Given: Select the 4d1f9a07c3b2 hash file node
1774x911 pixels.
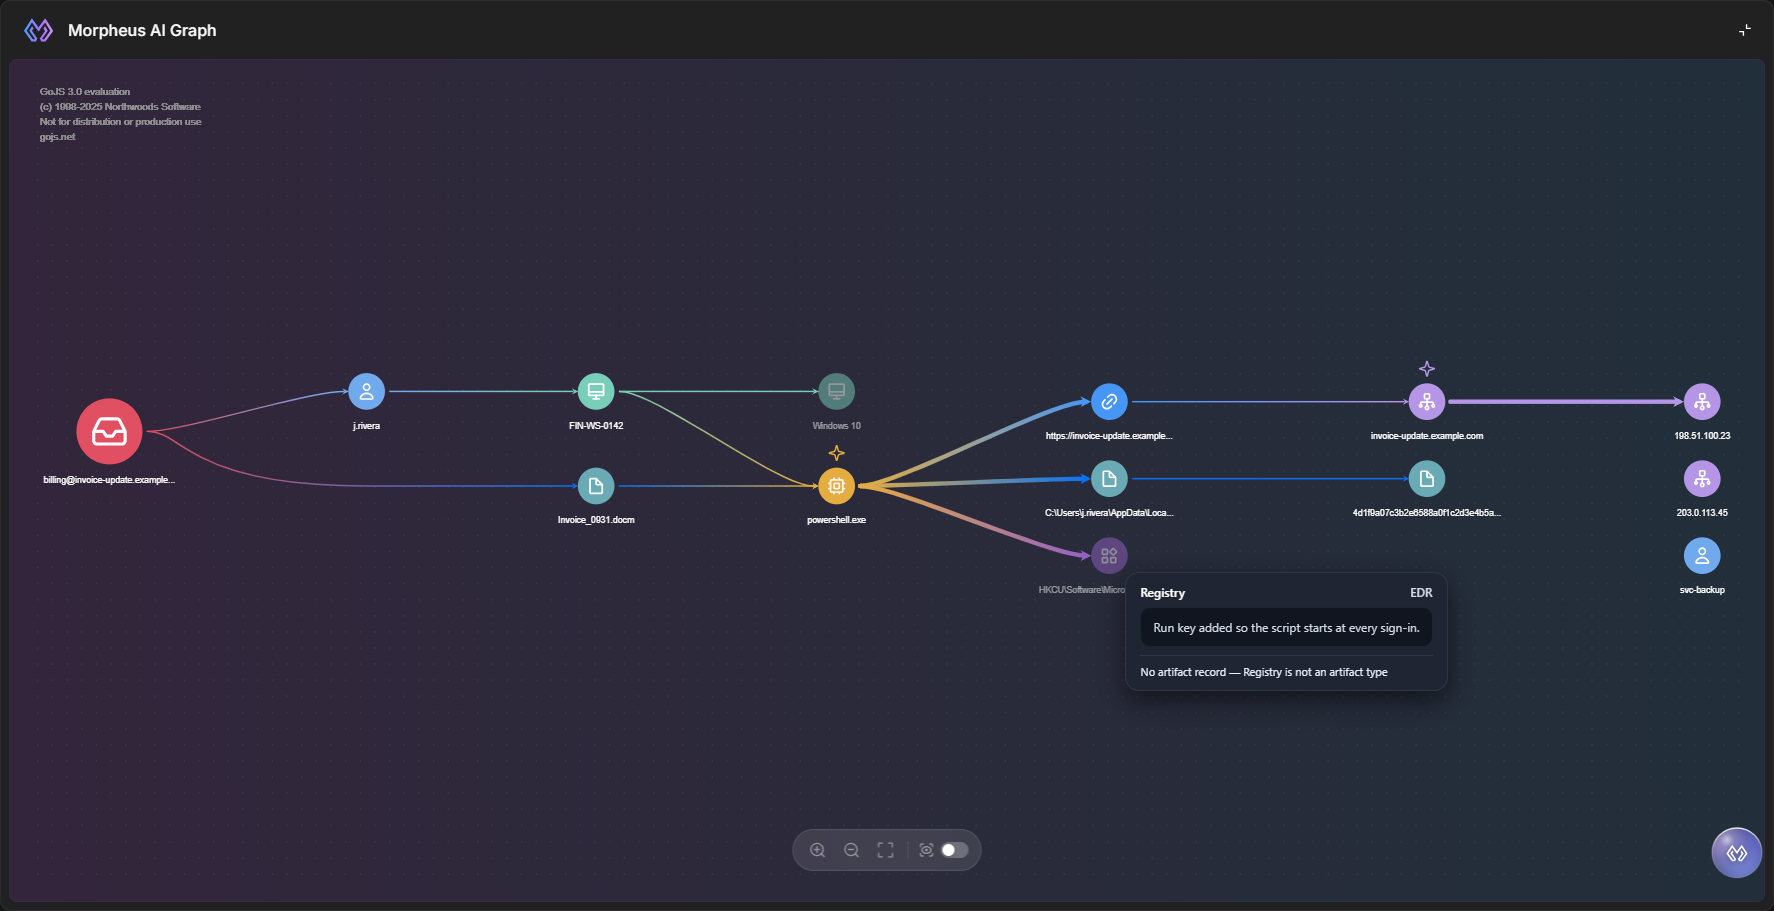Looking at the screenshot, I should tap(1427, 479).
